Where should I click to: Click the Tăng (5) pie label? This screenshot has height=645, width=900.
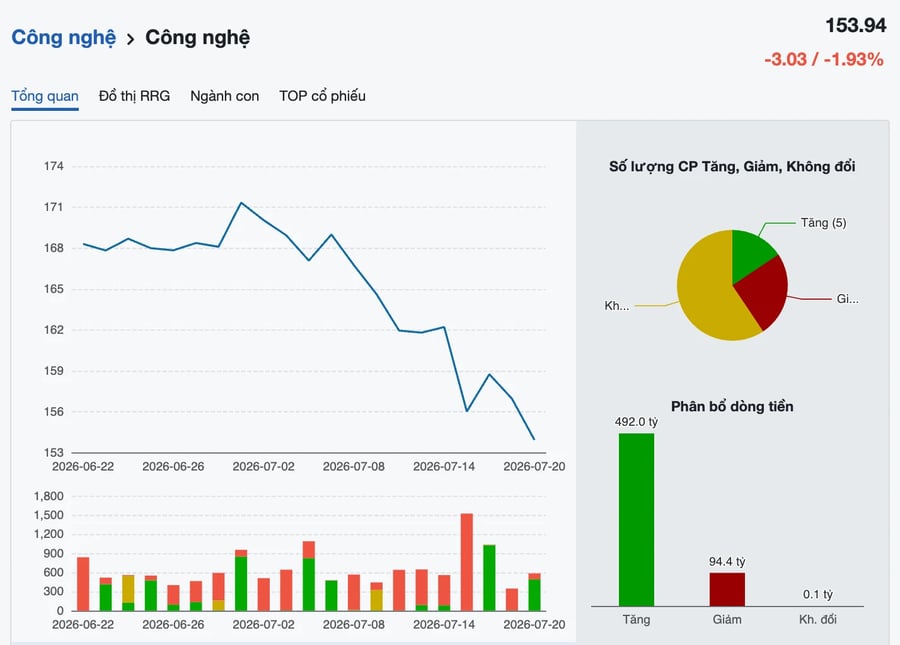point(823,223)
